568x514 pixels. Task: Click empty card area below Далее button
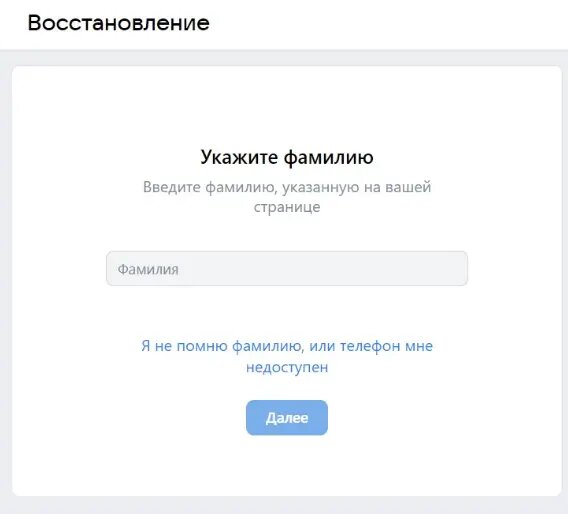287,465
